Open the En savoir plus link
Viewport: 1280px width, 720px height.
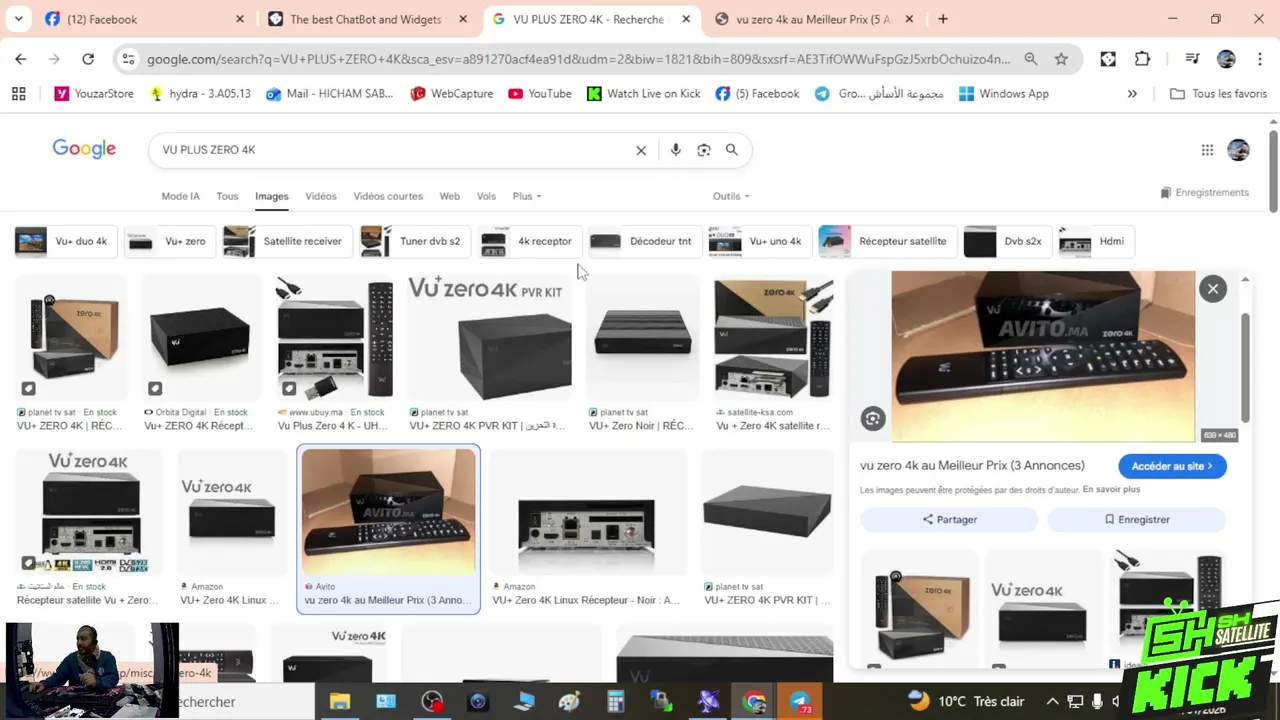click(1111, 489)
